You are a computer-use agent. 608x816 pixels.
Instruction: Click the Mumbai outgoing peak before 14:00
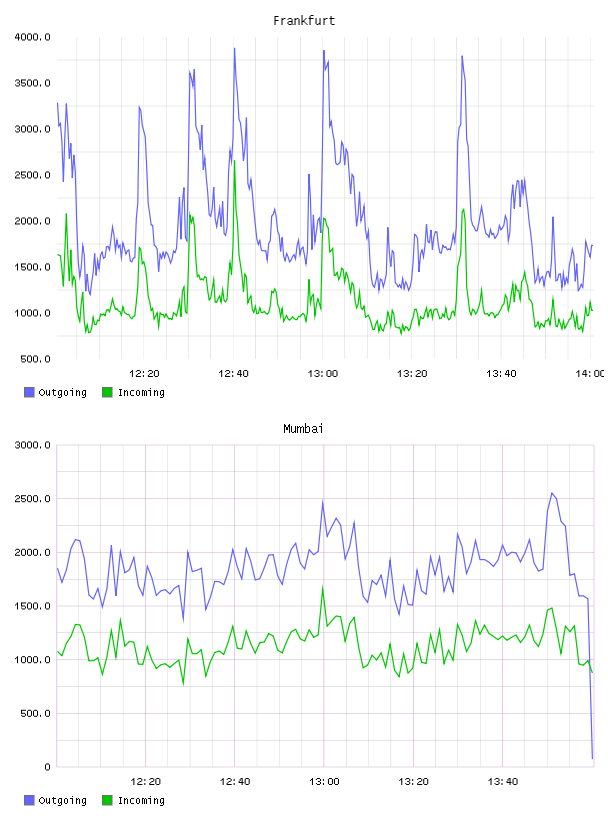tap(552, 493)
